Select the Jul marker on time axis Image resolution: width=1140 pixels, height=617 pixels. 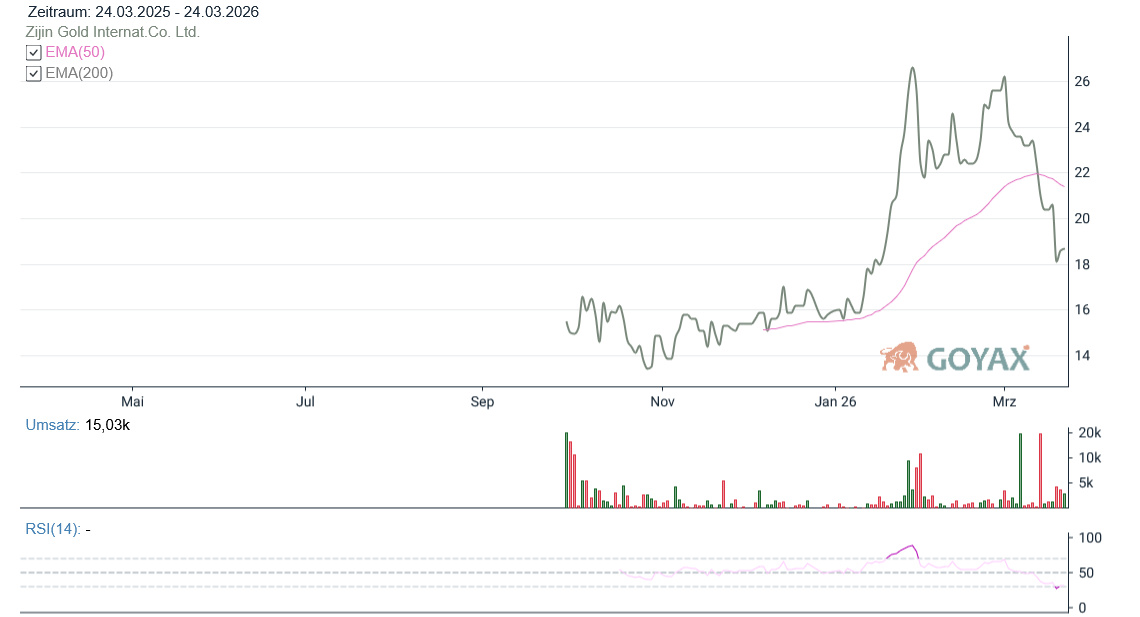306,402
